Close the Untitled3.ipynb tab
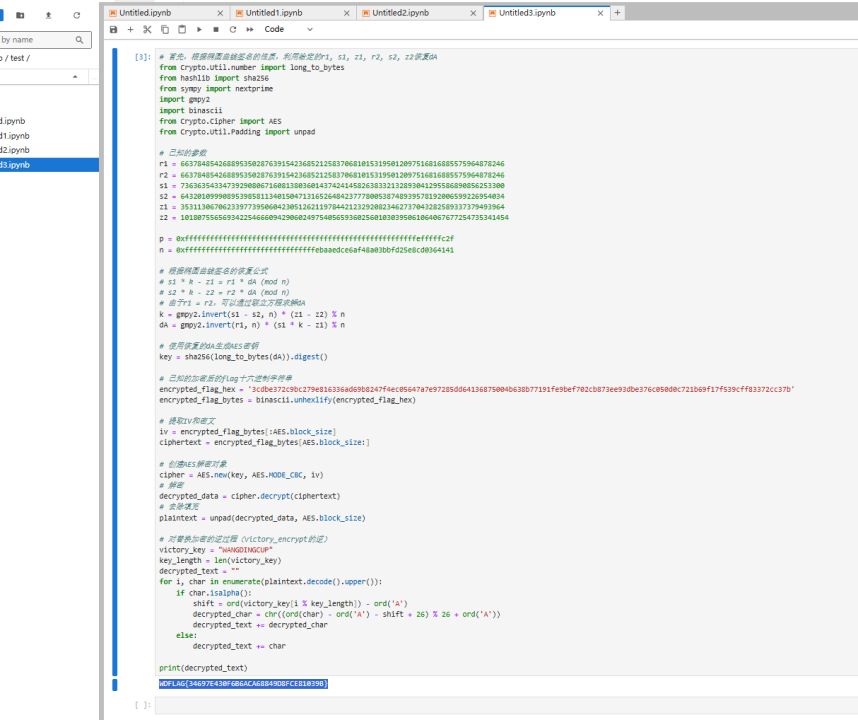858x720 pixels. (600, 13)
